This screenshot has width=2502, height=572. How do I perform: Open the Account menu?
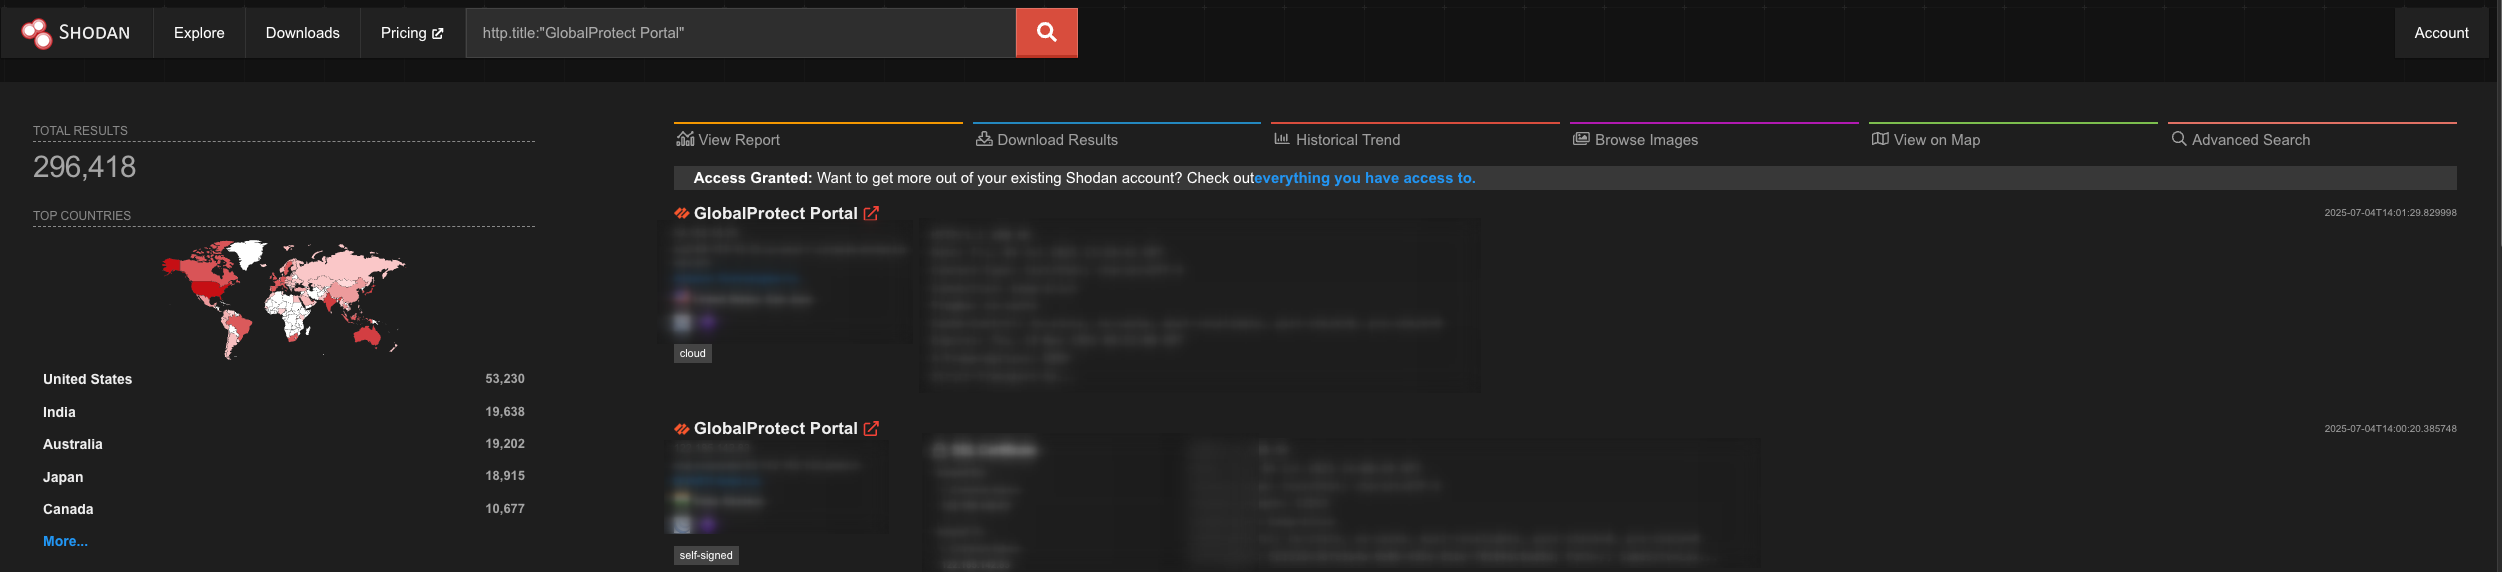[x=2441, y=33]
